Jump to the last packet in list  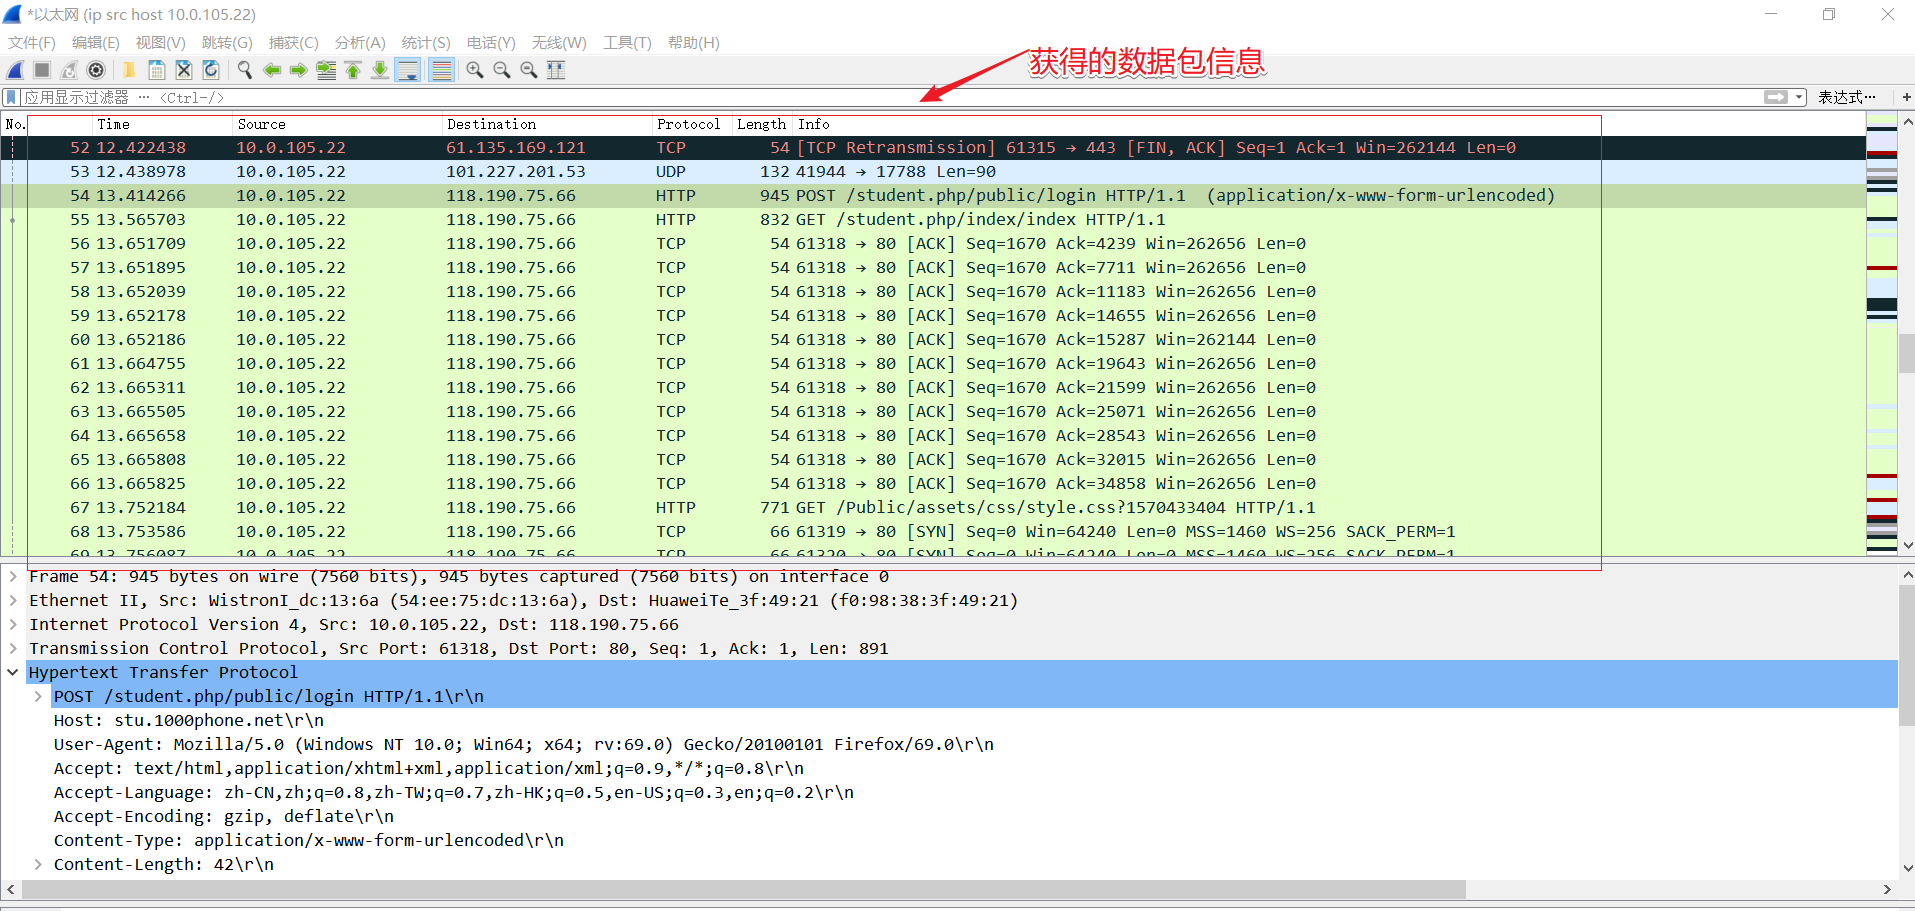pos(380,70)
